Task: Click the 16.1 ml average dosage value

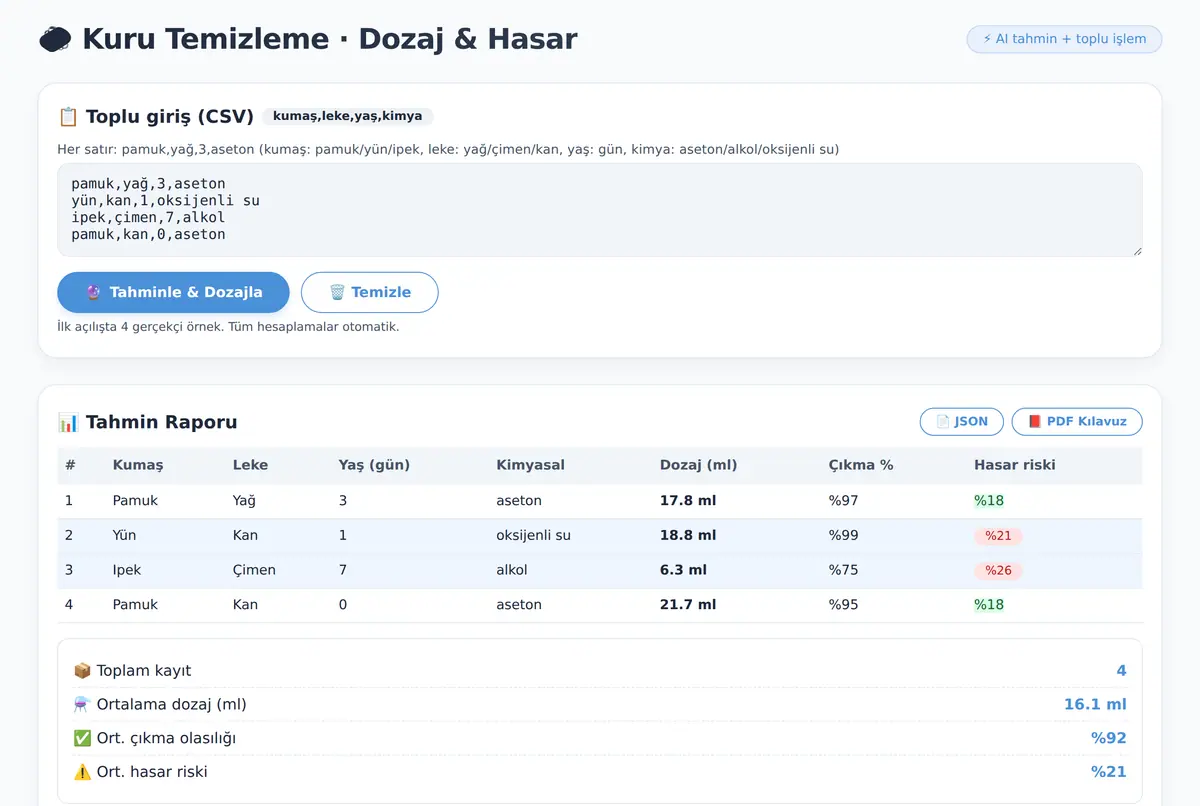Action: click(x=1095, y=704)
